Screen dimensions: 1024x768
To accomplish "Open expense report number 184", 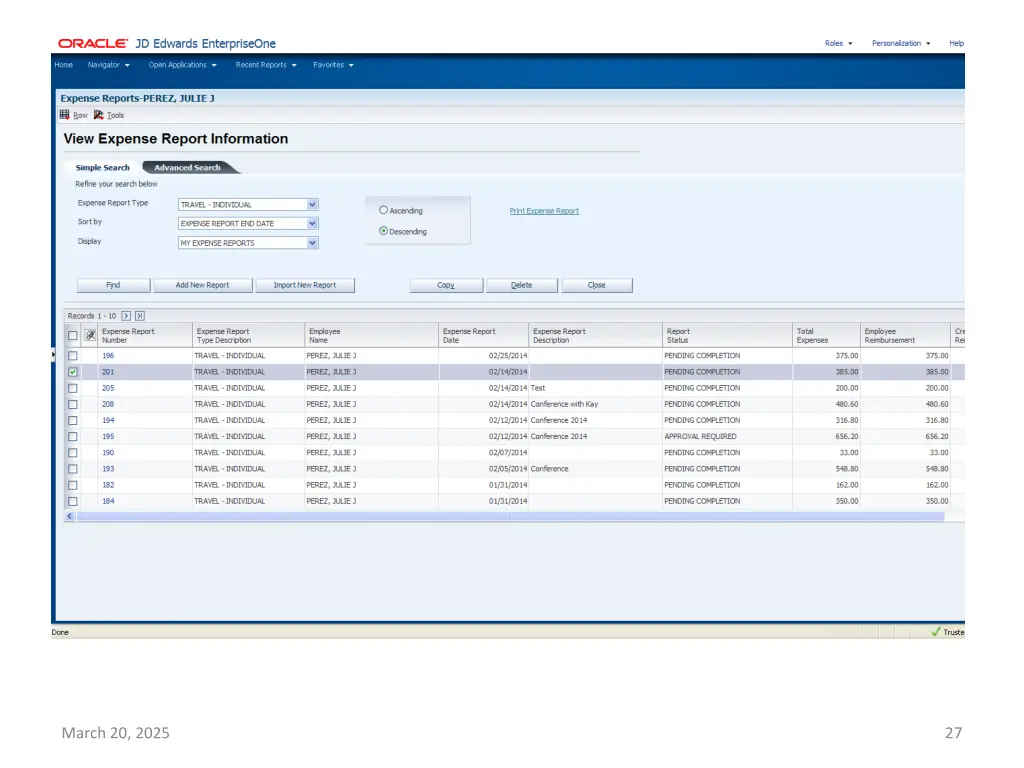I will click(x=108, y=501).
